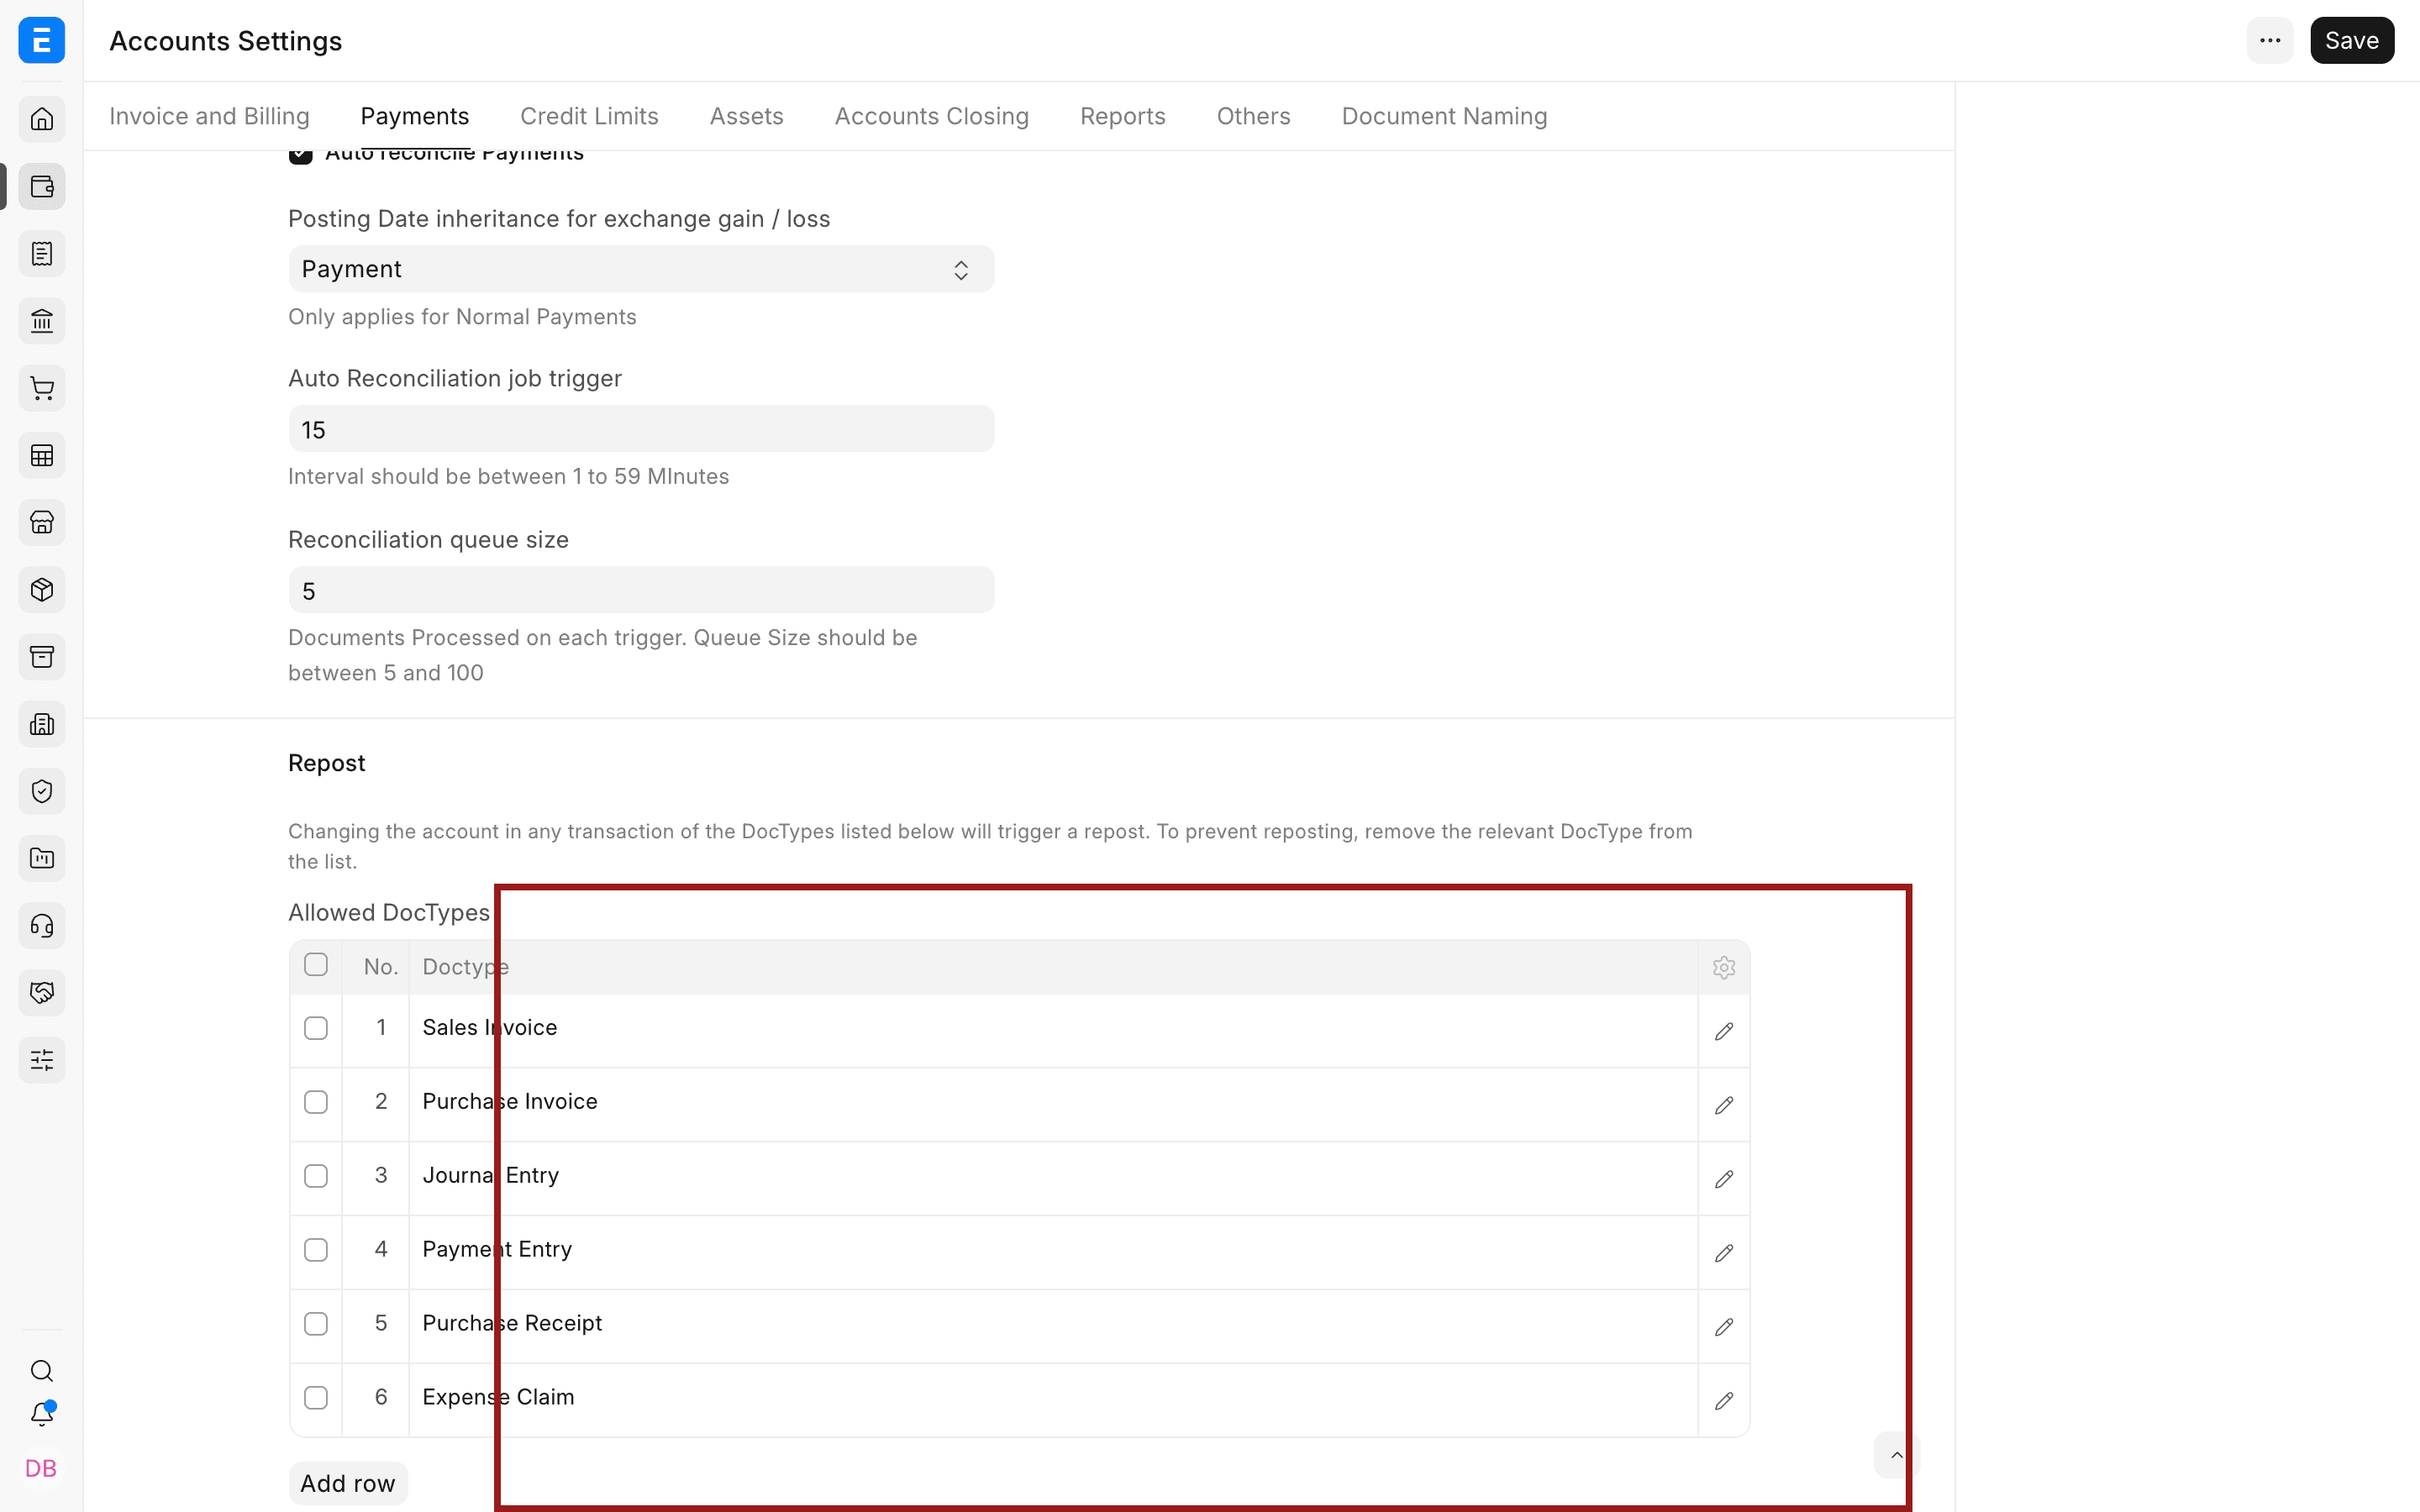Image resolution: width=2420 pixels, height=1512 pixels.
Task: Open the Allowed DocTypes table gear settings
Action: (1723, 967)
